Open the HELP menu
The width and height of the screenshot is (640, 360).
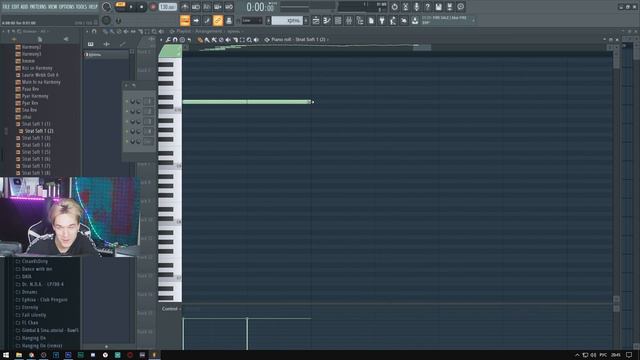tap(93, 7)
